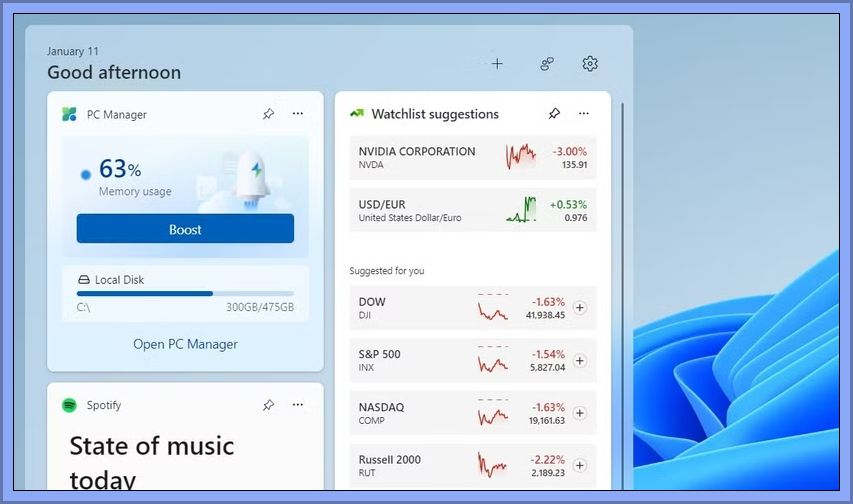
Task: Click the Suggested for you label
Action: click(x=387, y=271)
